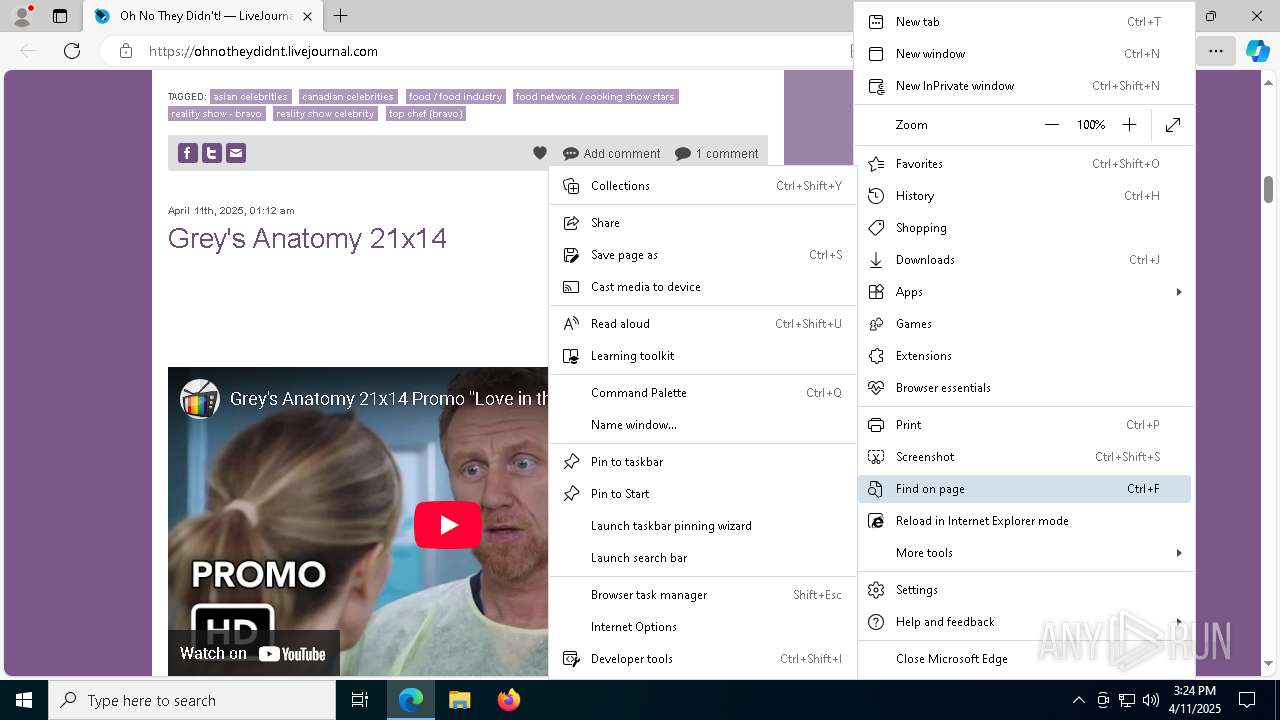Play the Grey's Anatomy promo video

(448, 524)
